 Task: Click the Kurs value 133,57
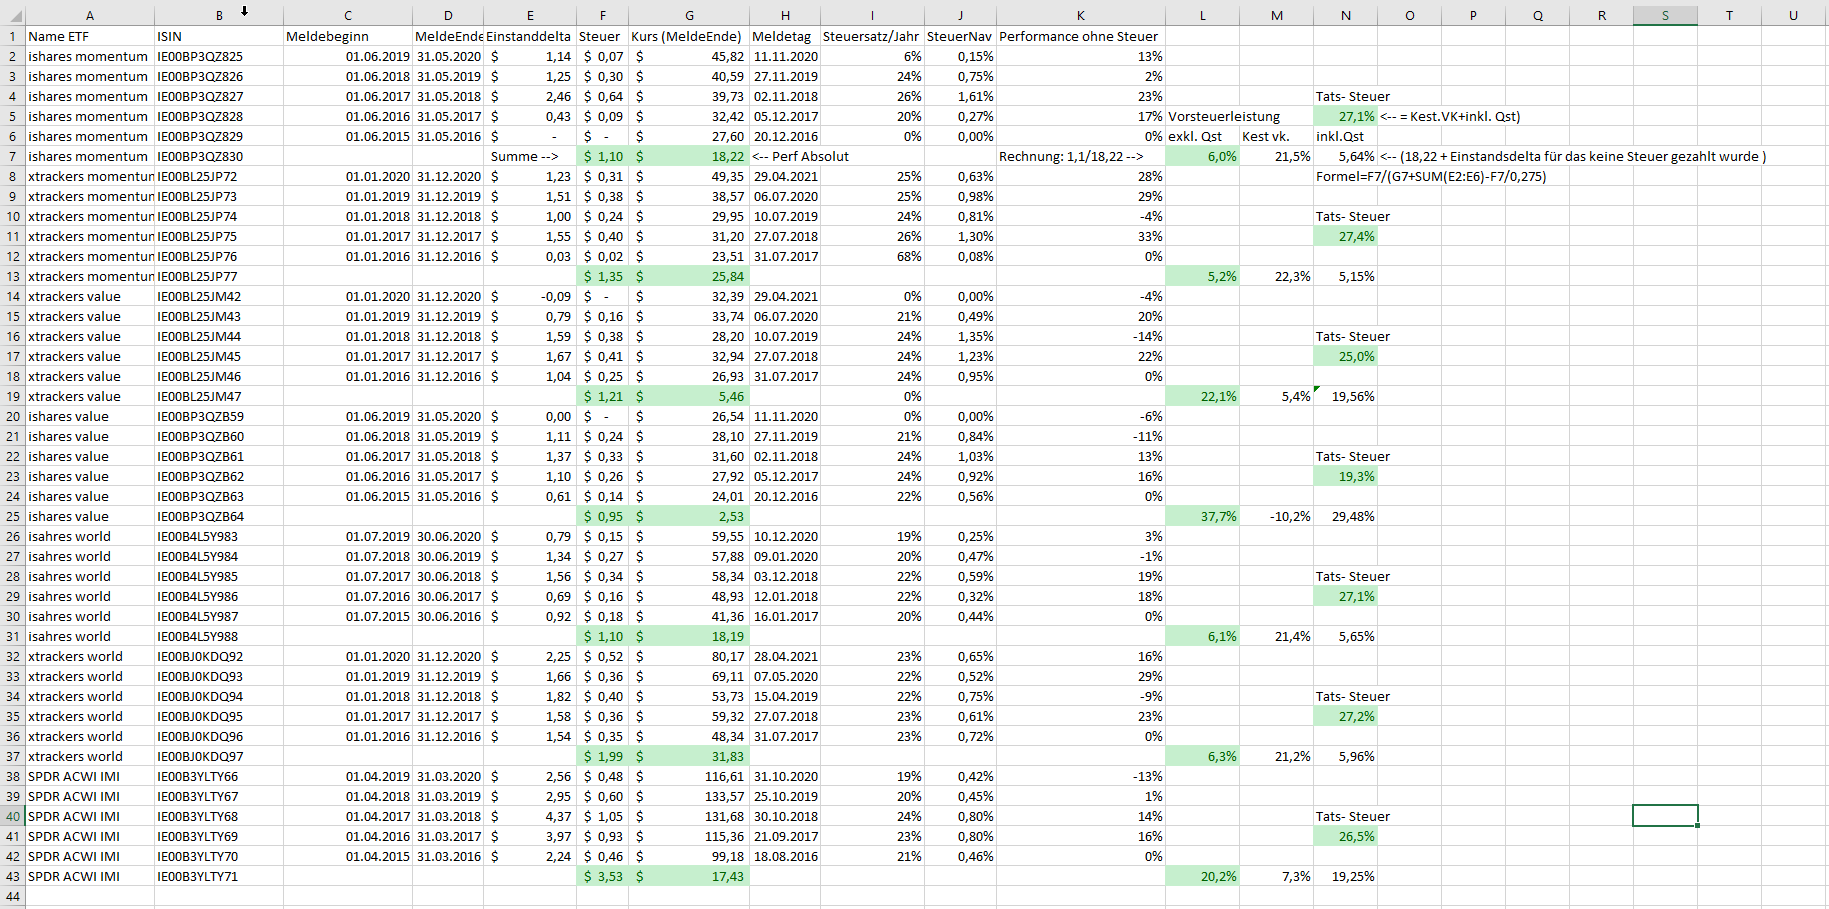pos(689,796)
